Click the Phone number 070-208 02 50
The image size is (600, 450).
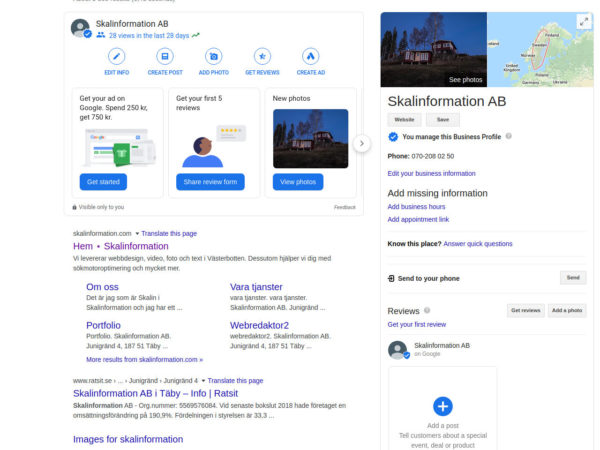point(433,156)
